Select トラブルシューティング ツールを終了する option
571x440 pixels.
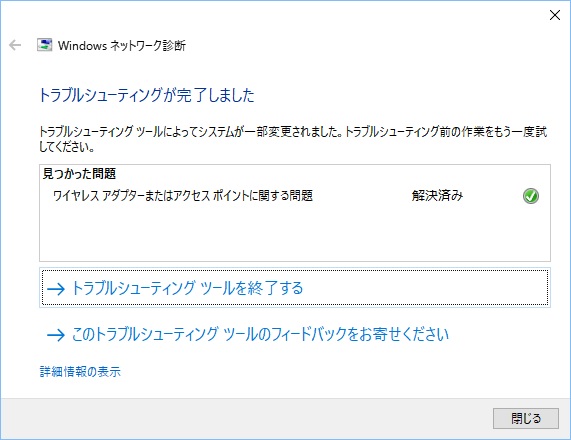coord(295,288)
